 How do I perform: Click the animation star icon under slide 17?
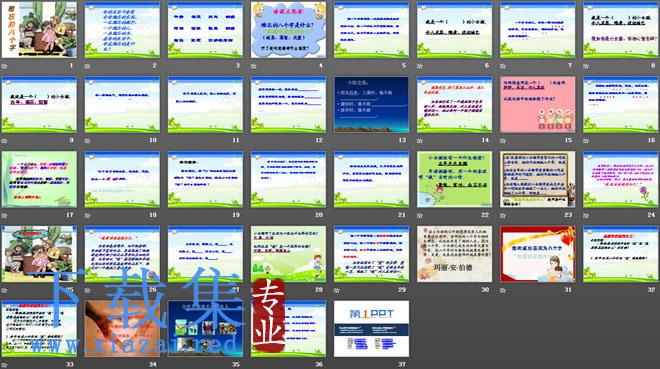pos(4,215)
